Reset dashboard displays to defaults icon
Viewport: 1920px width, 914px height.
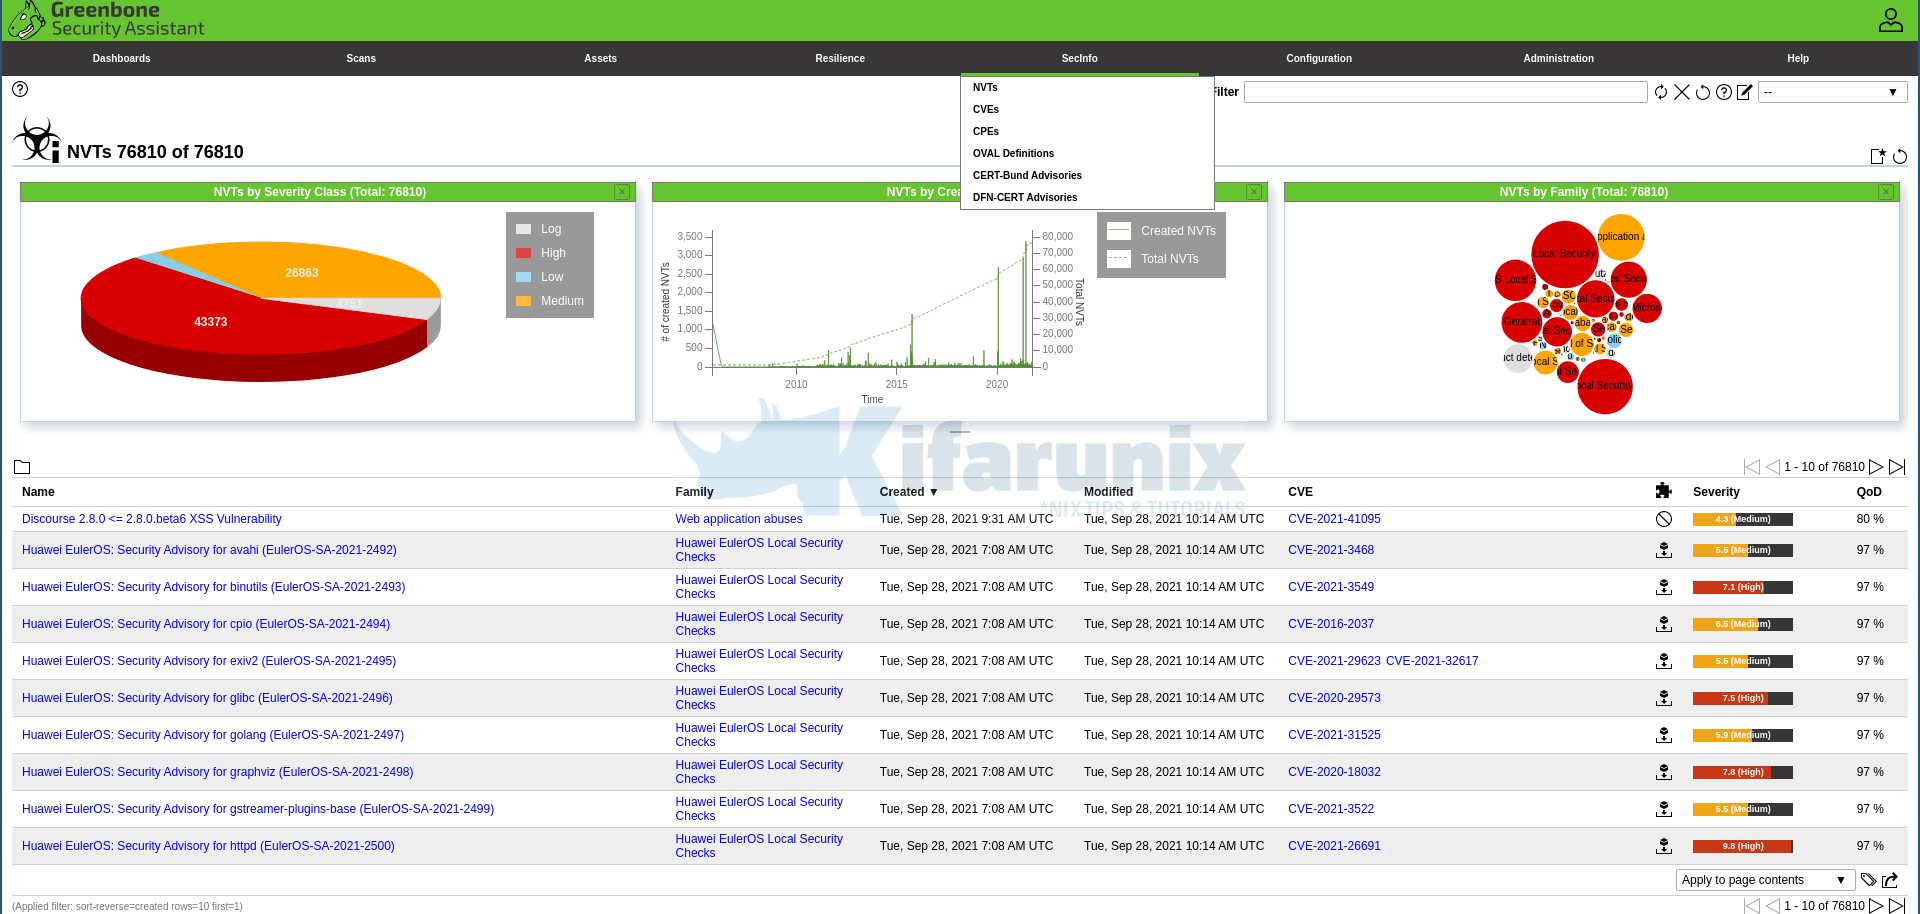(1900, 156)
